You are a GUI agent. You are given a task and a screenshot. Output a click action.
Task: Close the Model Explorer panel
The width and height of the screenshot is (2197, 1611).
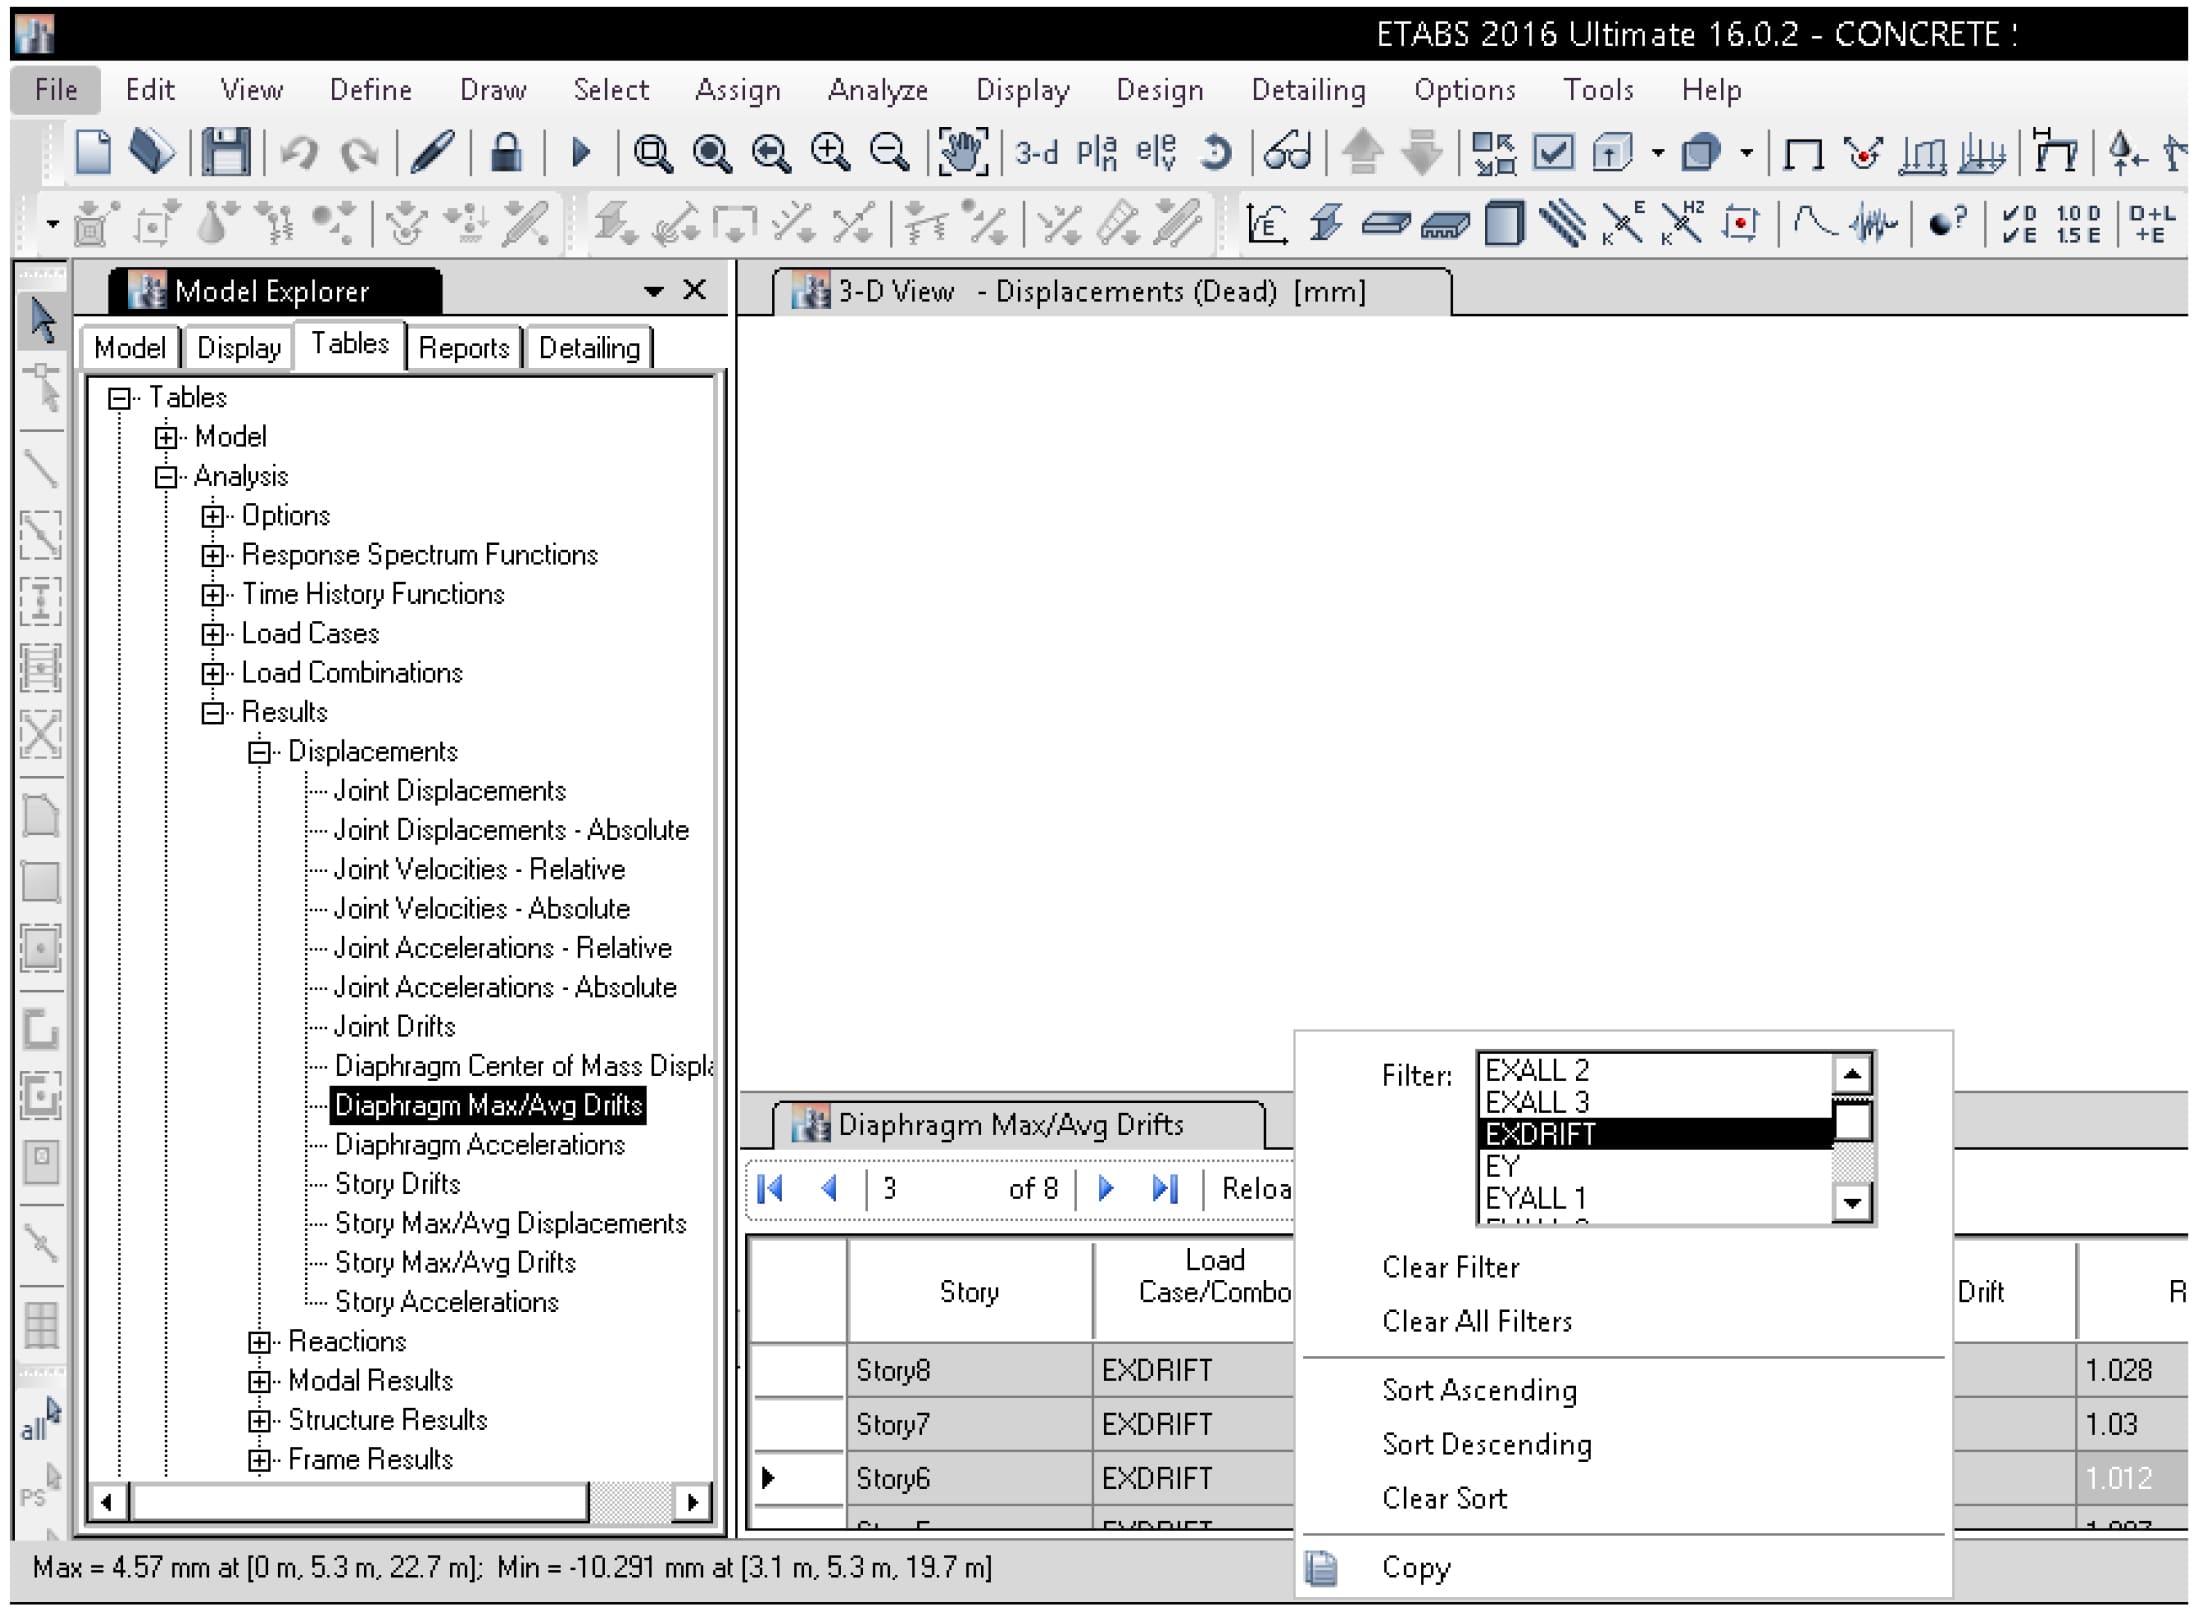694,291
